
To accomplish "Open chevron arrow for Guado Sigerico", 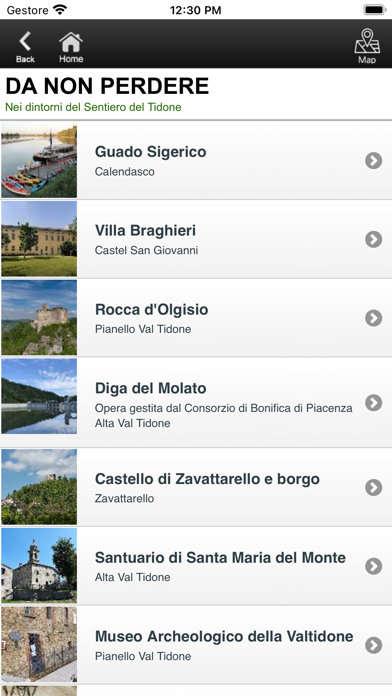I will click(374, 161).
